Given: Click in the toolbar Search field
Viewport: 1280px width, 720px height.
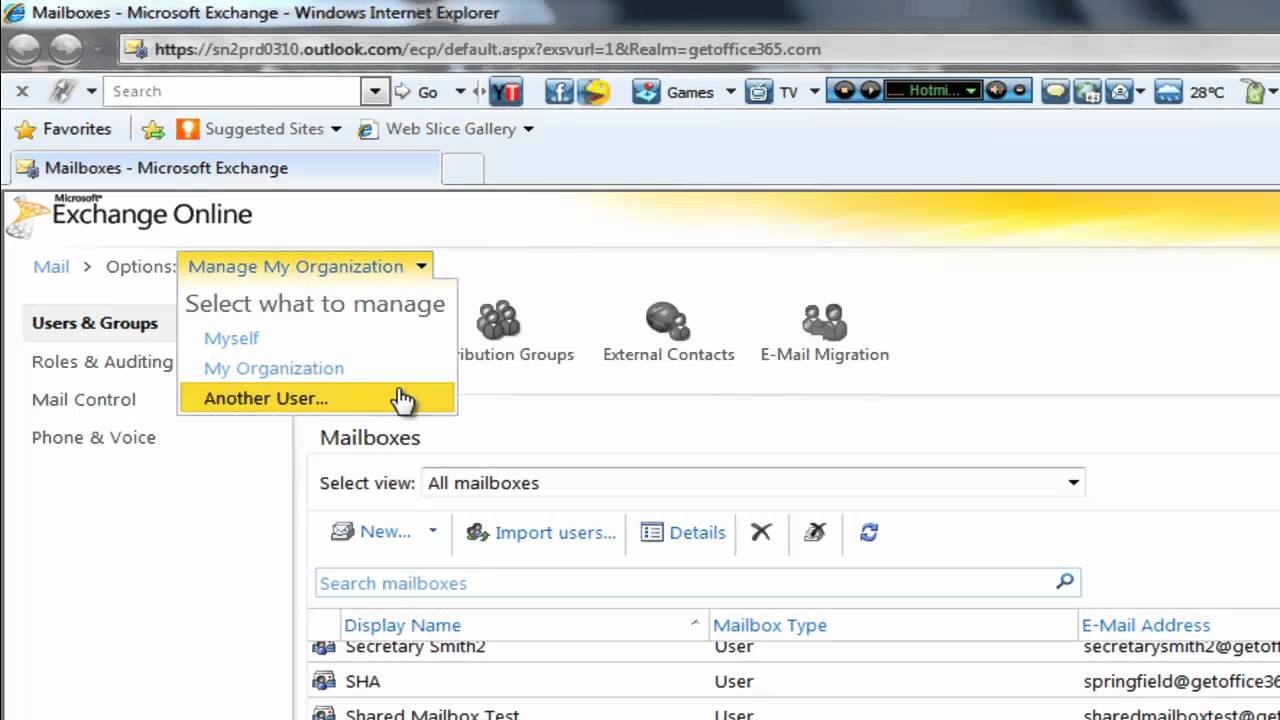Looking at the screenshot, I should tap(232, 91).
